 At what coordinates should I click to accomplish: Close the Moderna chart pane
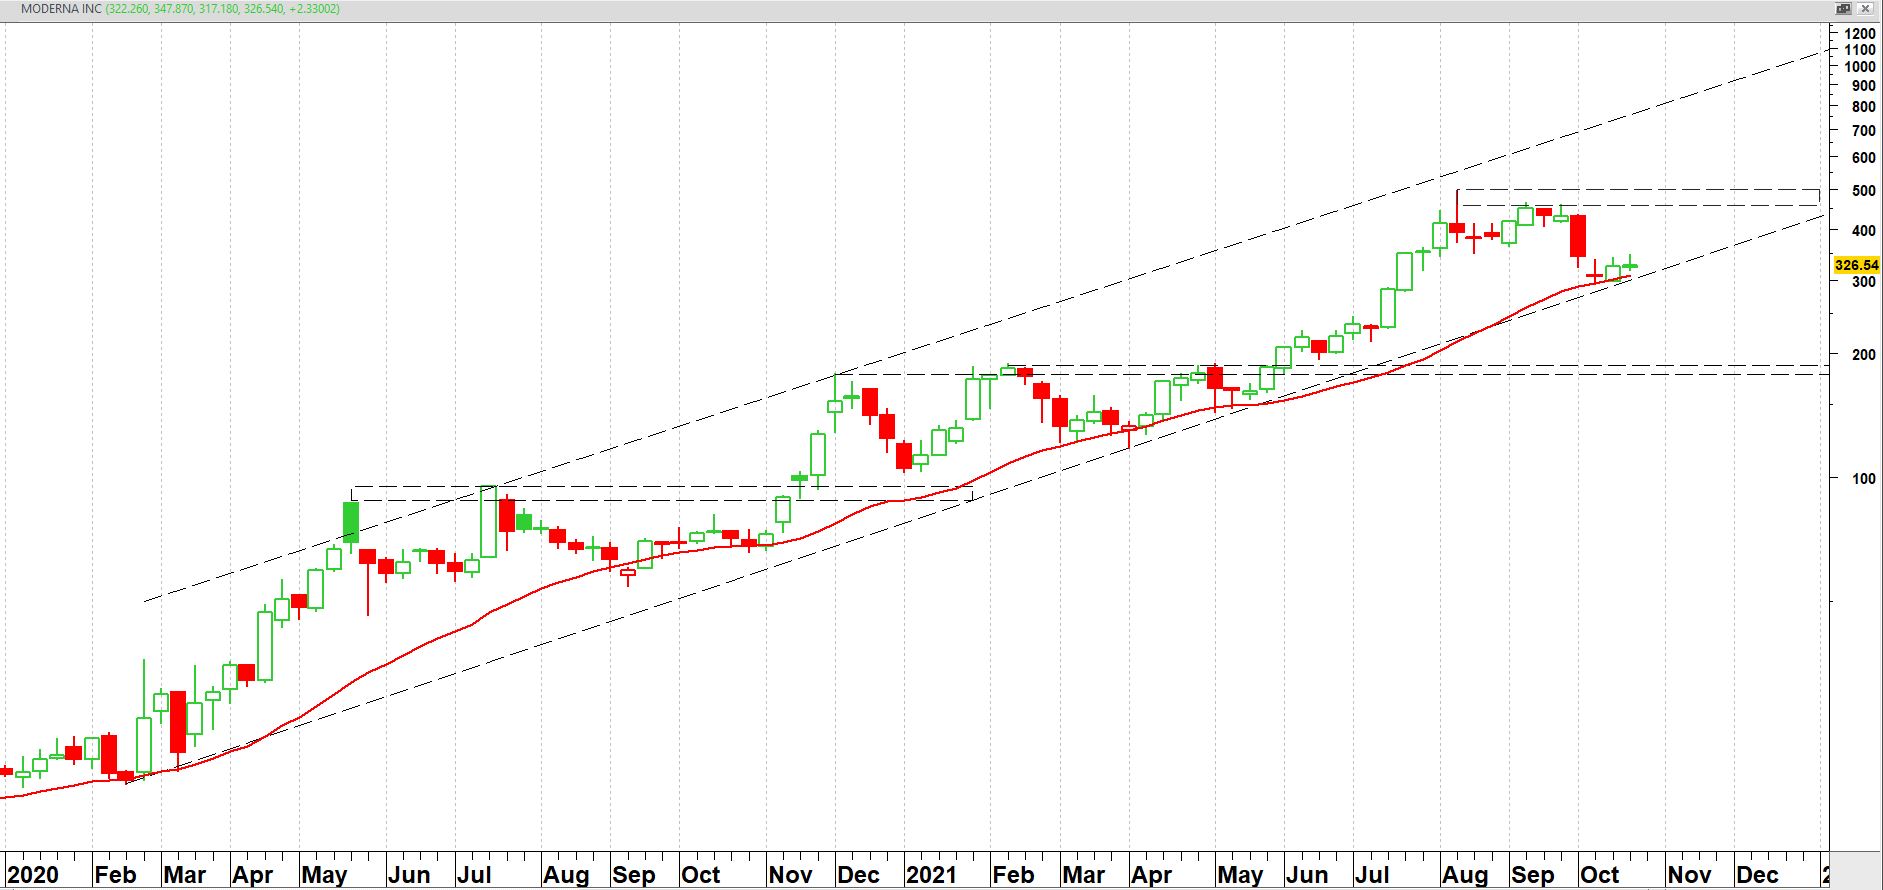1866,9
